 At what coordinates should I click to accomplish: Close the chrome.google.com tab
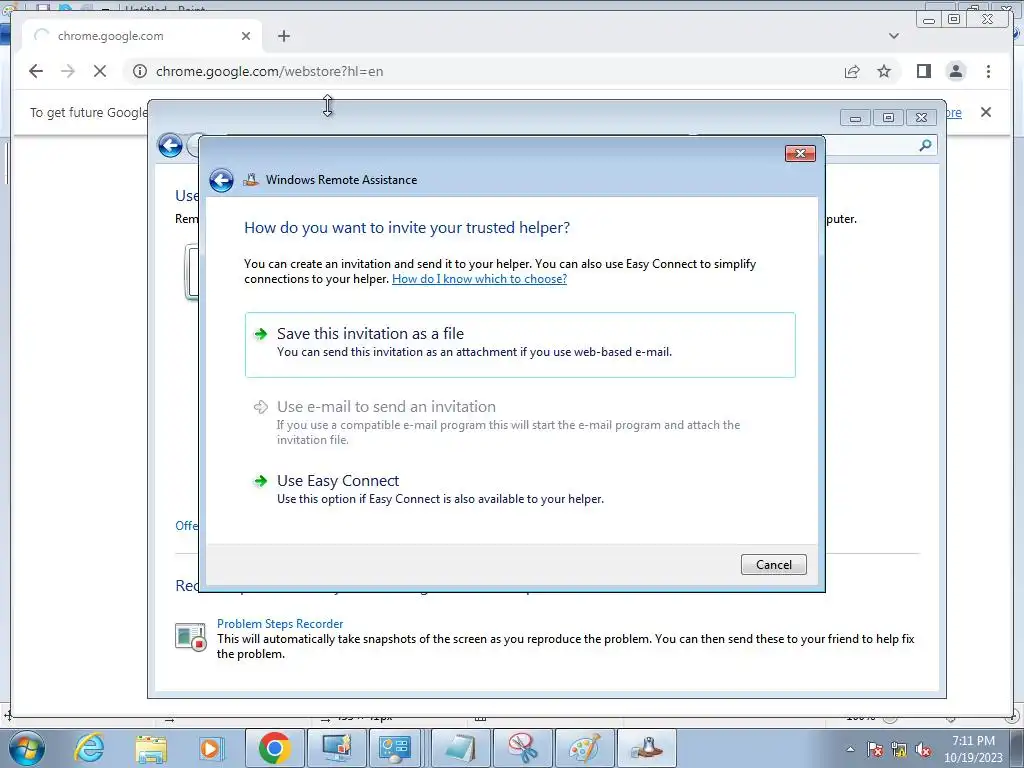click(x=246, y=36)
